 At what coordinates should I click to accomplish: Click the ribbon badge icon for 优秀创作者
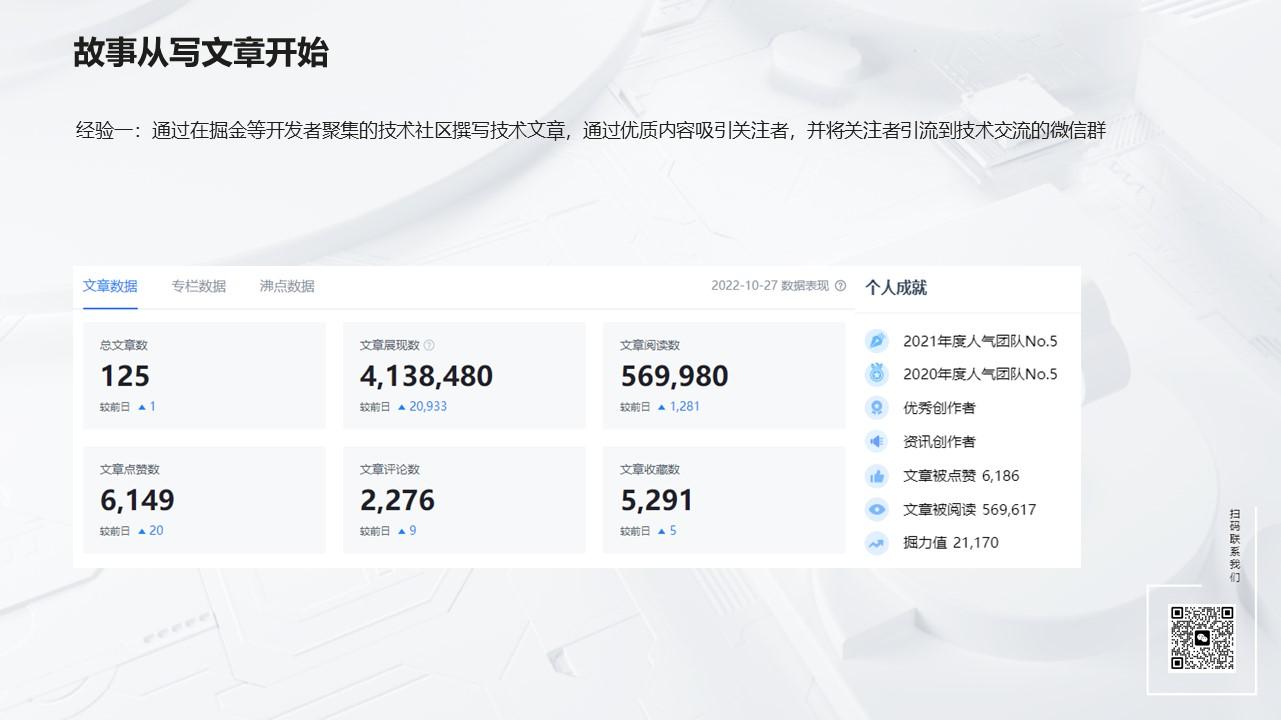pyautogui.click(x=877, y=407)
